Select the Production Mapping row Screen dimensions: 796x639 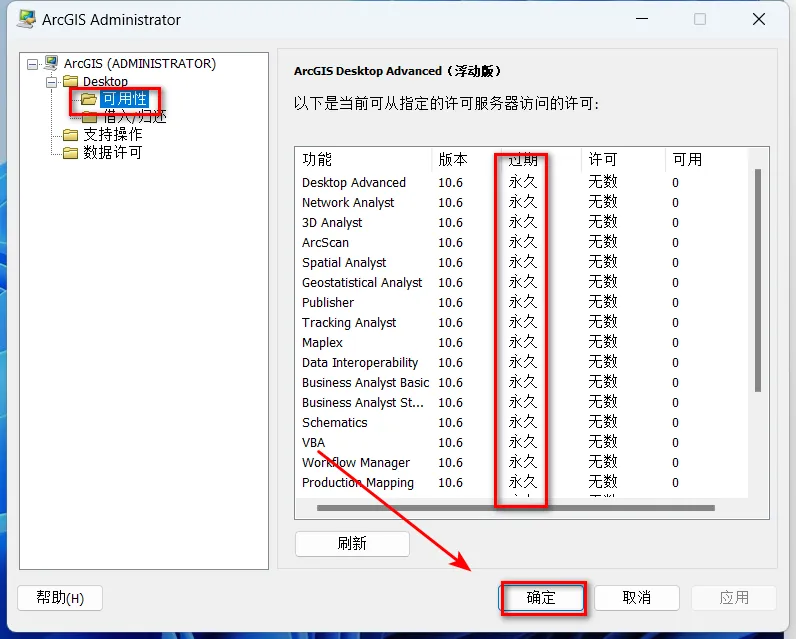pyautogui.click(x=522, y=482)
